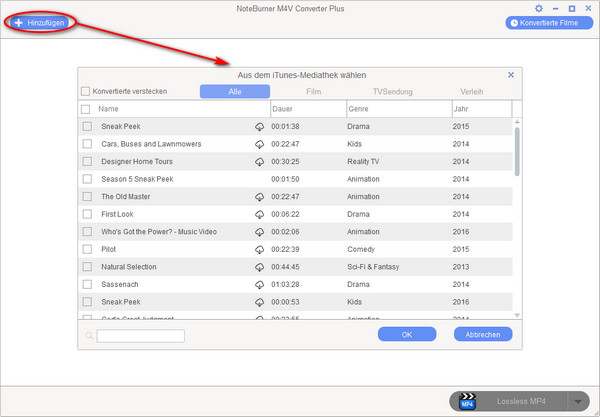600x417 pixels.
Task: Open Konvertierte Filme history
Action: (x=549, y=23)
